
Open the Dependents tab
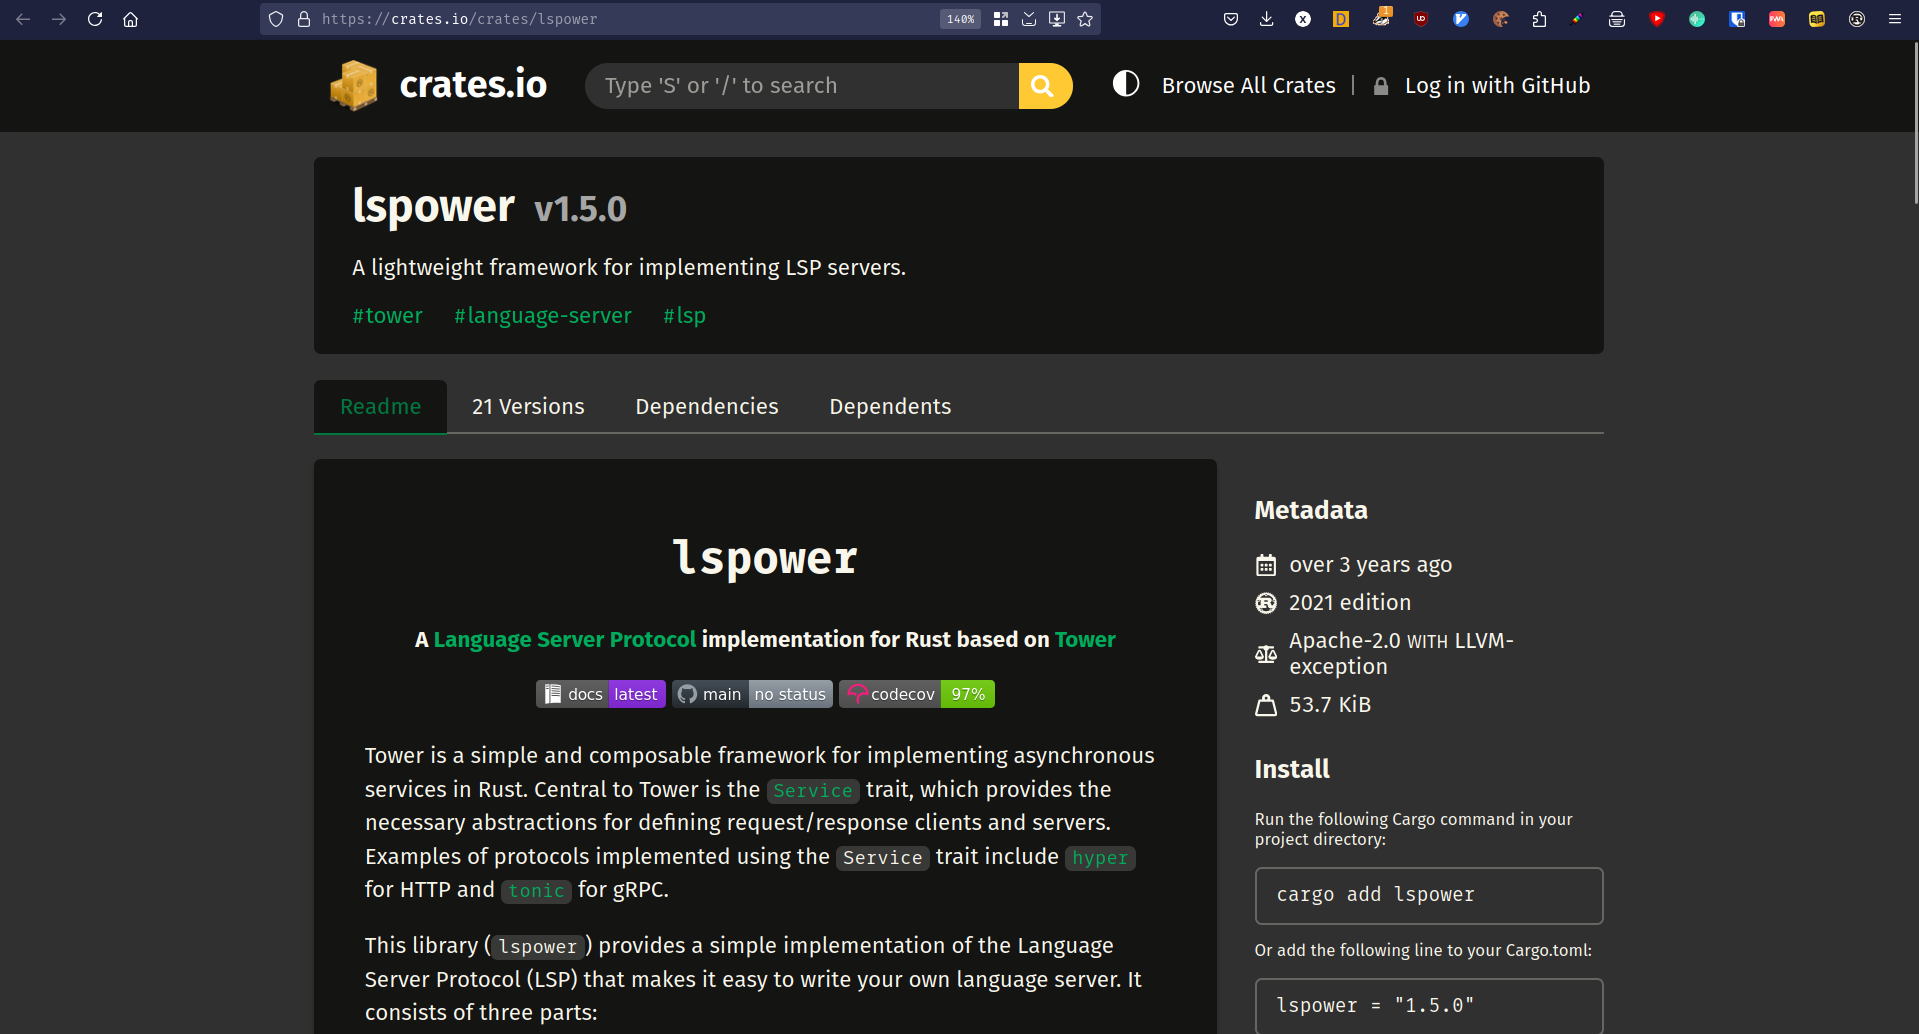coord(889,407)
